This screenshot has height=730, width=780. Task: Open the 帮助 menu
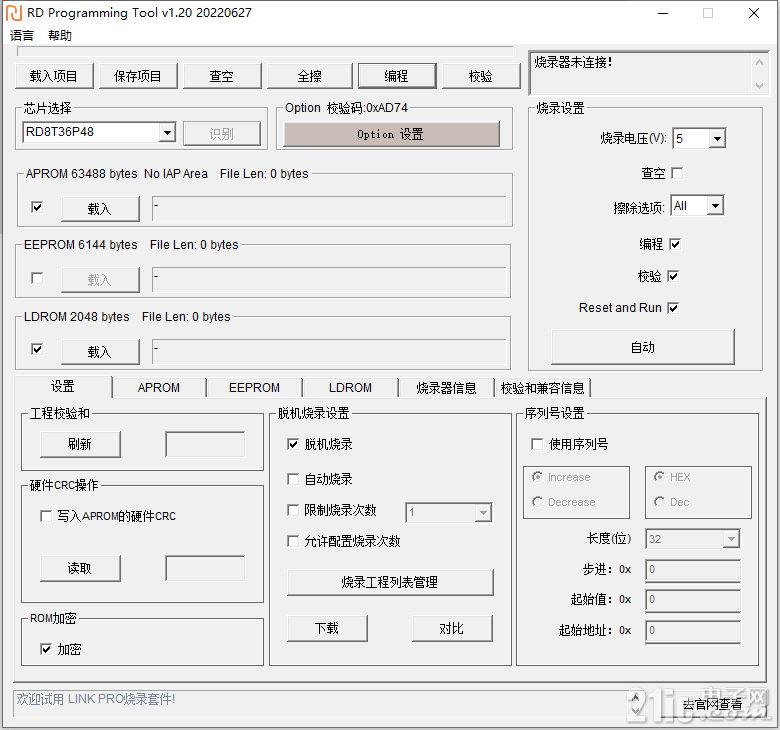60,35
